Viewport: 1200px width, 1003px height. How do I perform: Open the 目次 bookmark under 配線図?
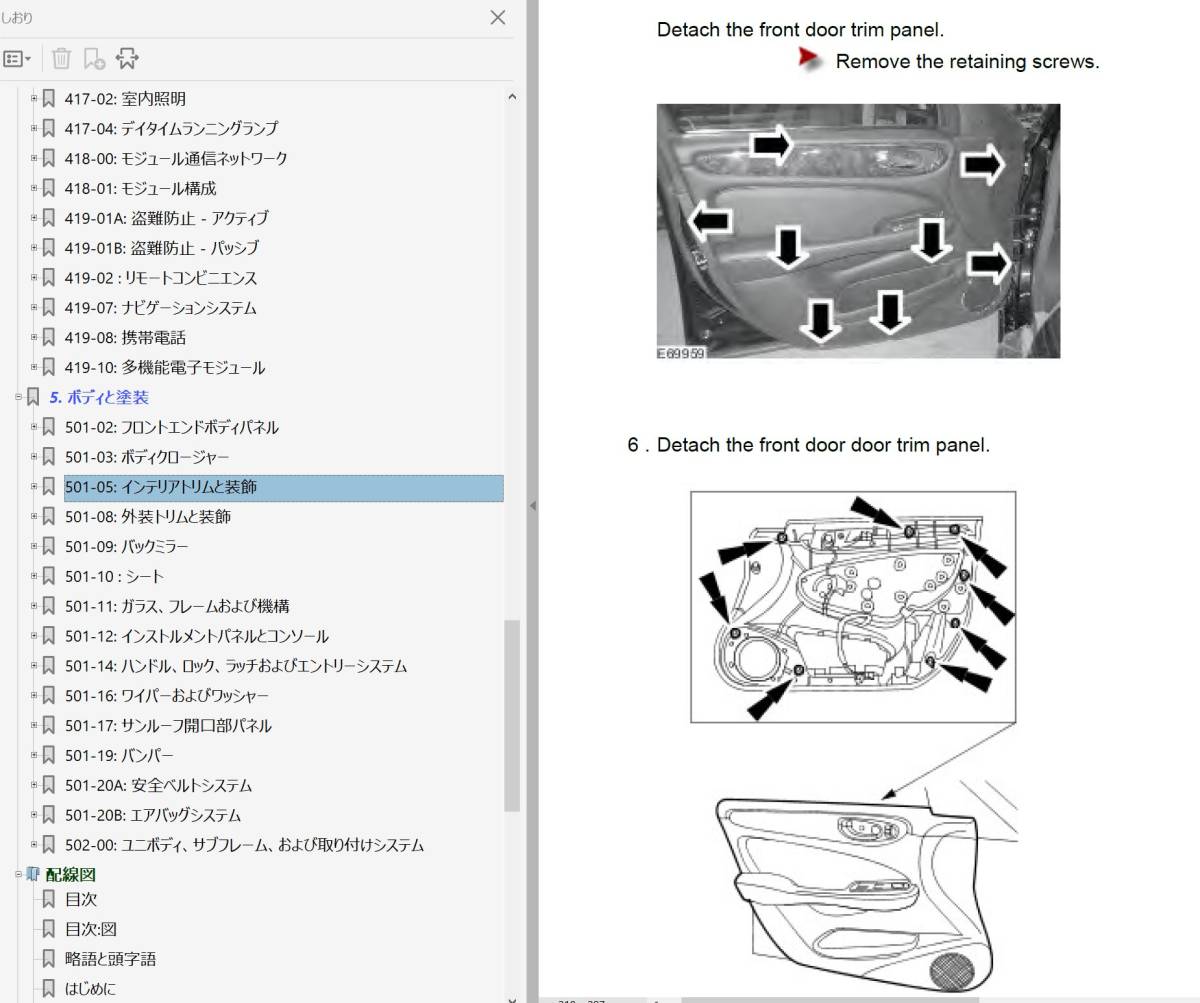pyautogui.click(x=81, y=899)
